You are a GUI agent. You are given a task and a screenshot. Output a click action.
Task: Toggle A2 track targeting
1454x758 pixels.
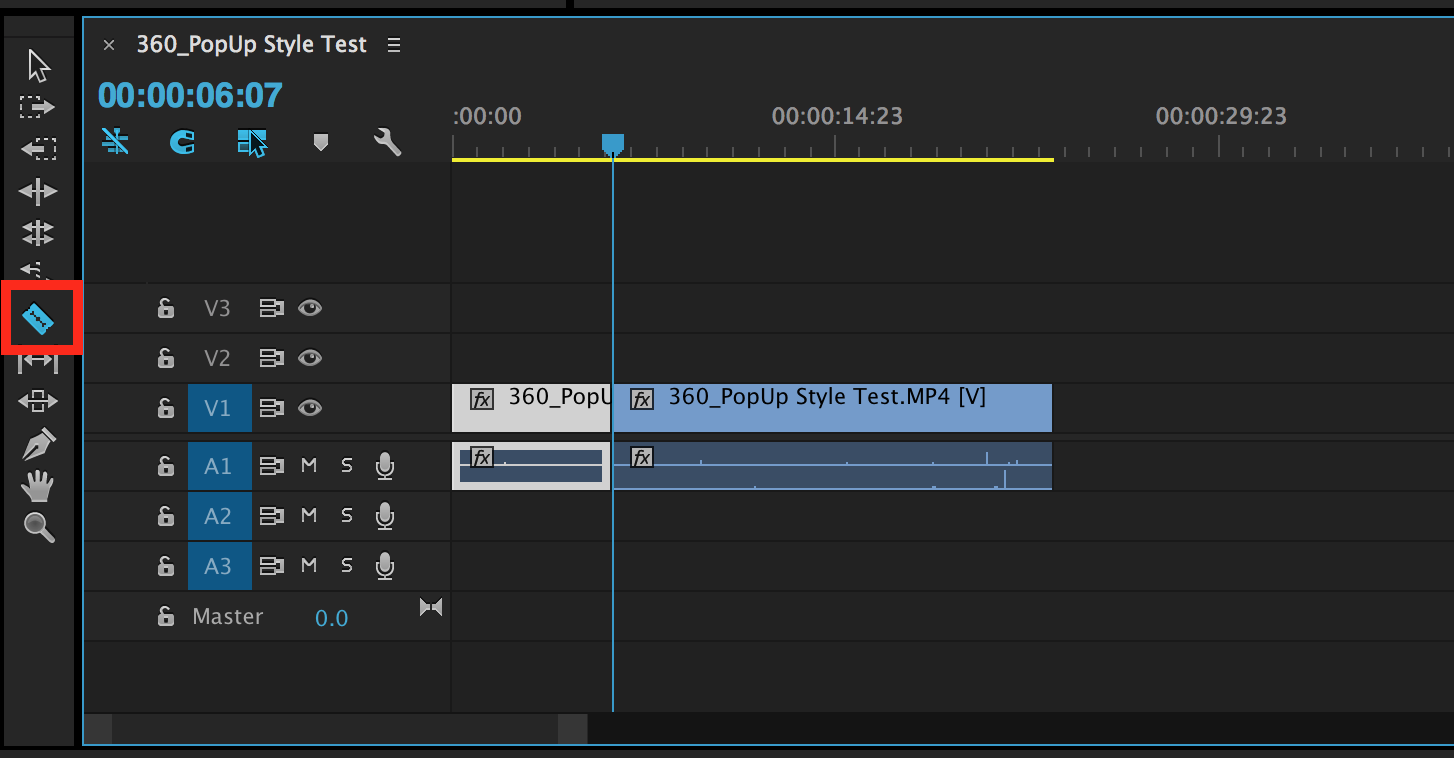click(x=219, y=516)
